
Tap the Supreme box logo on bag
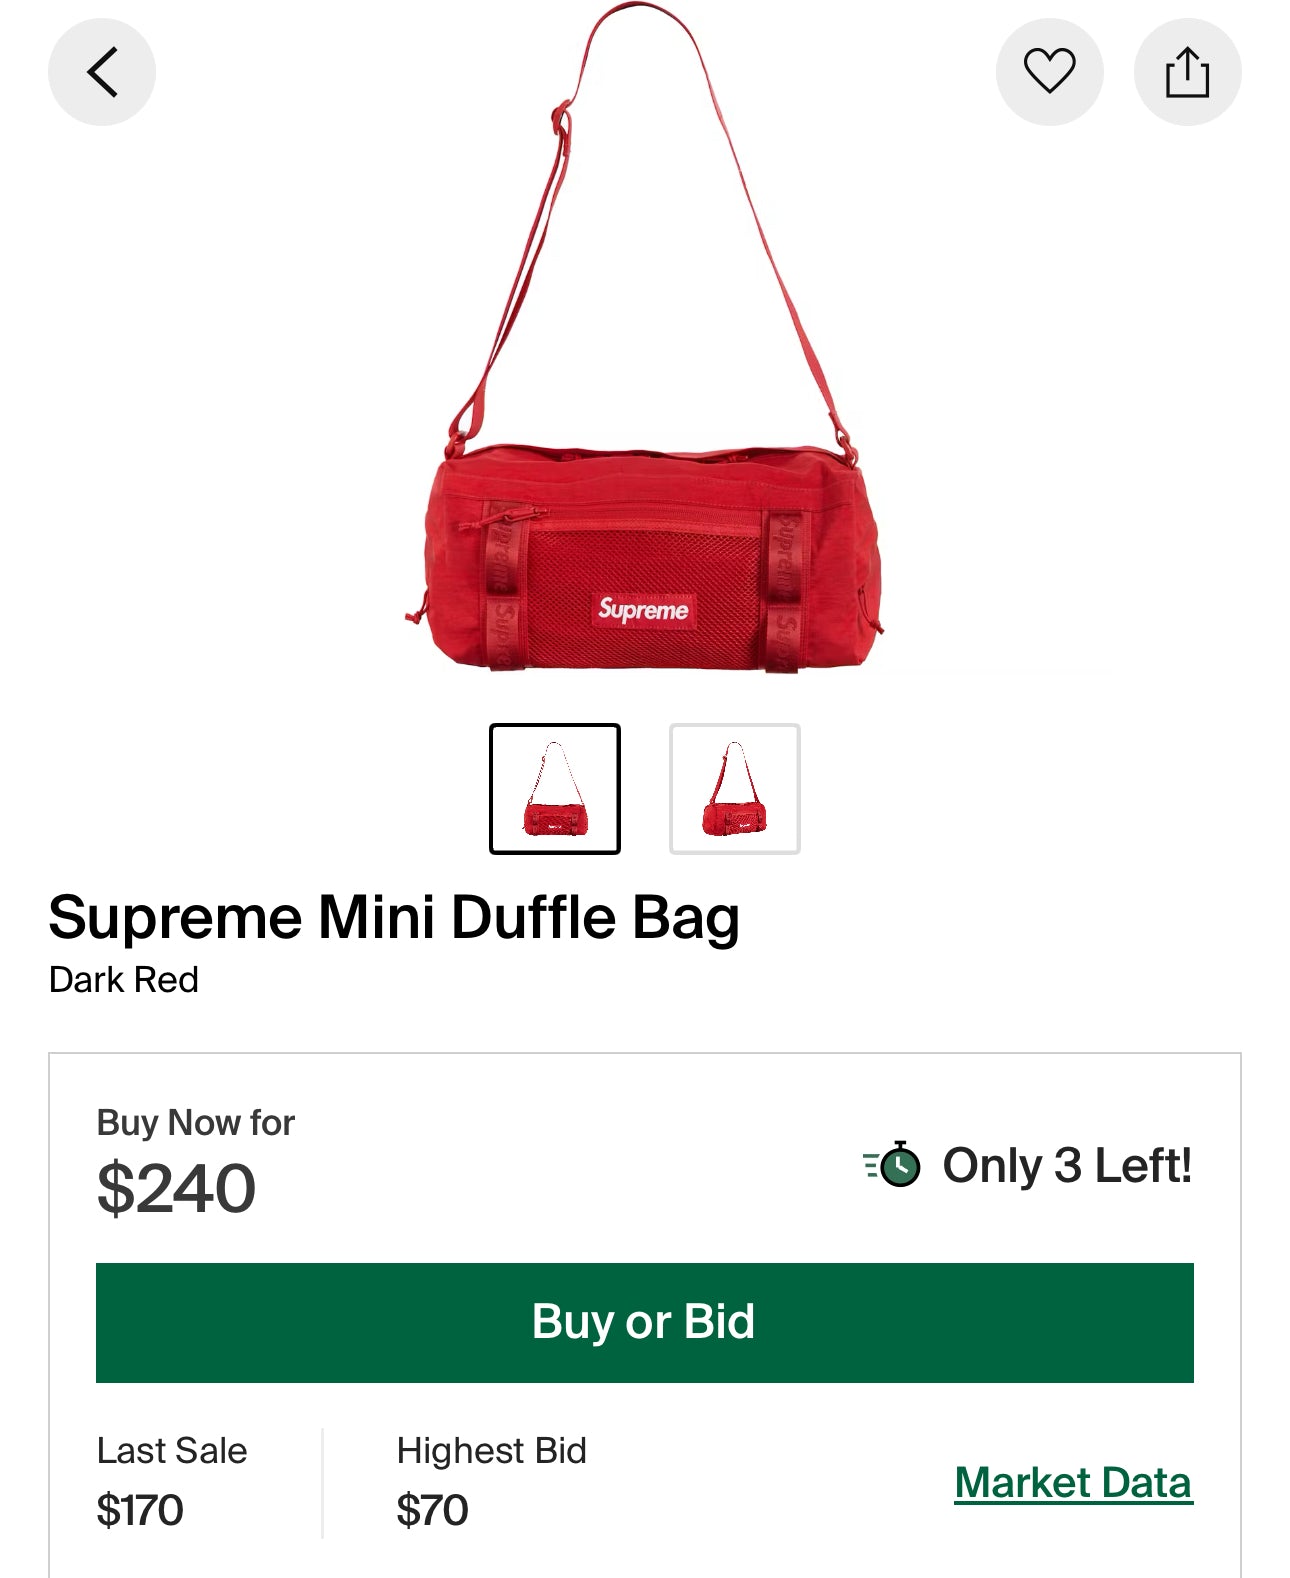644,609
